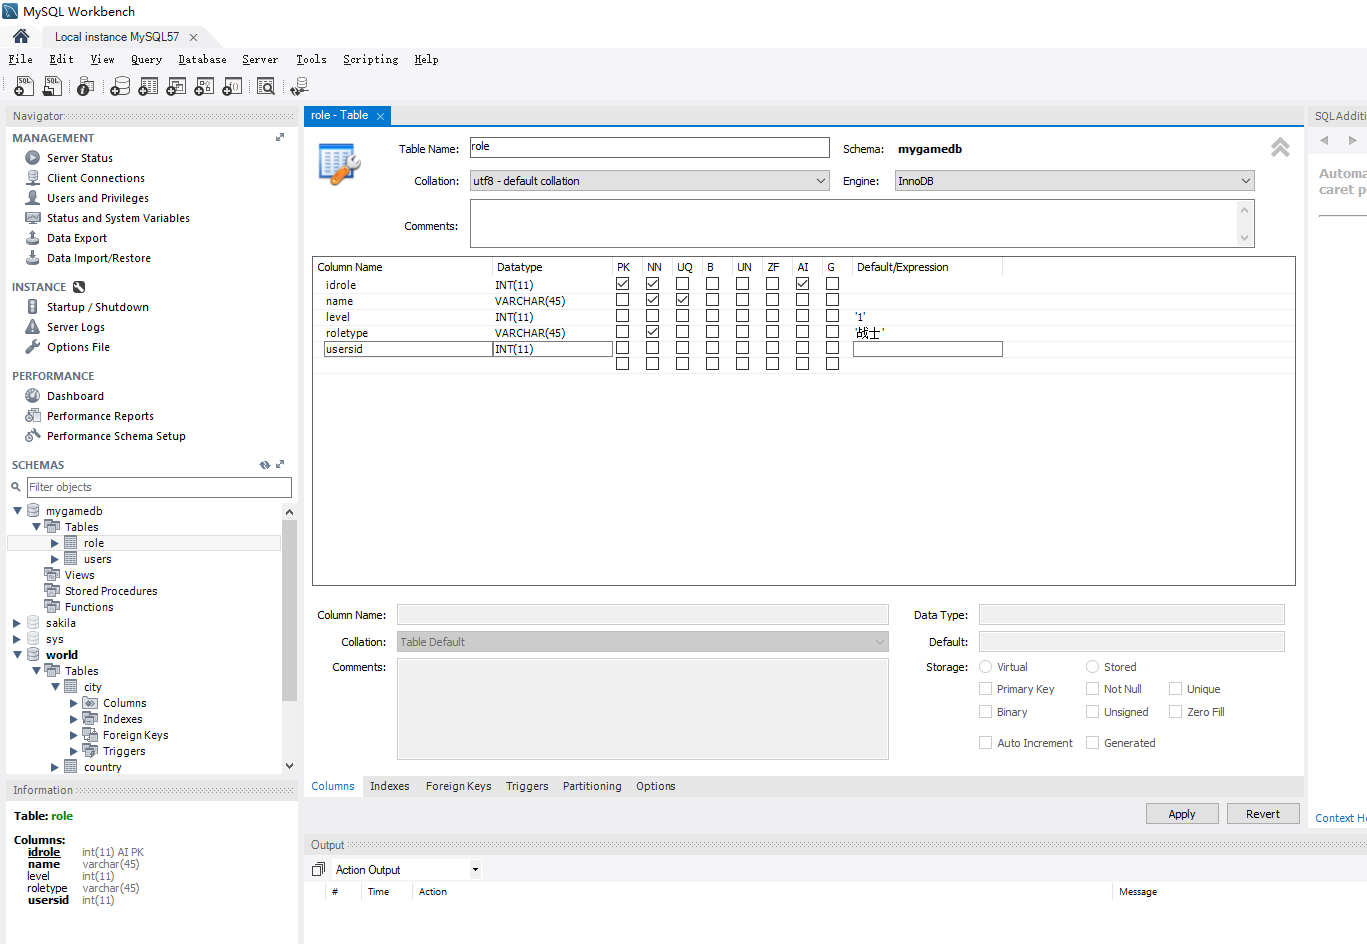1367x944 pixels.
Task: Close the role - Table tab
Action: point(380,116)
